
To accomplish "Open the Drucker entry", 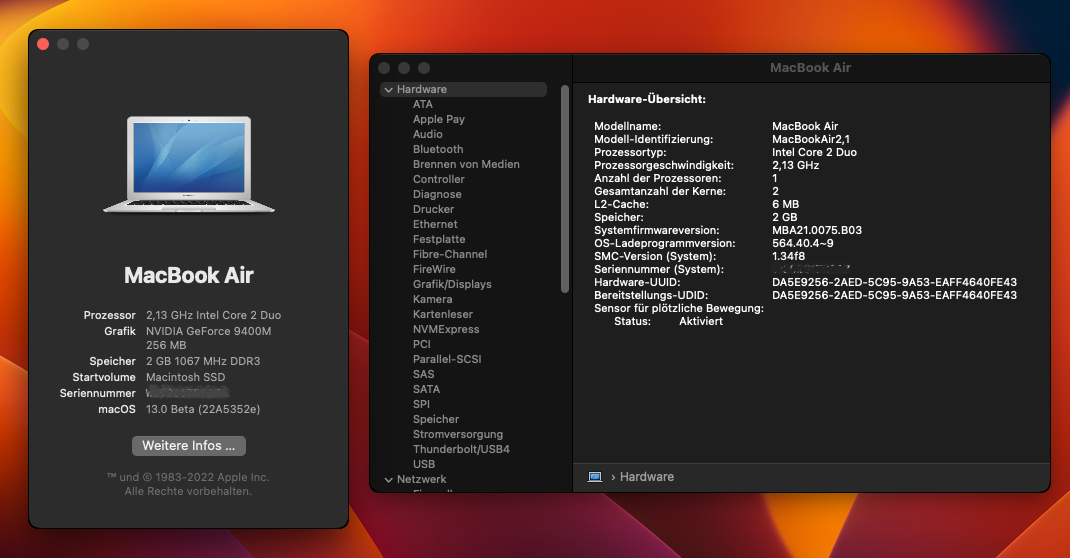I will pos(433,209).
